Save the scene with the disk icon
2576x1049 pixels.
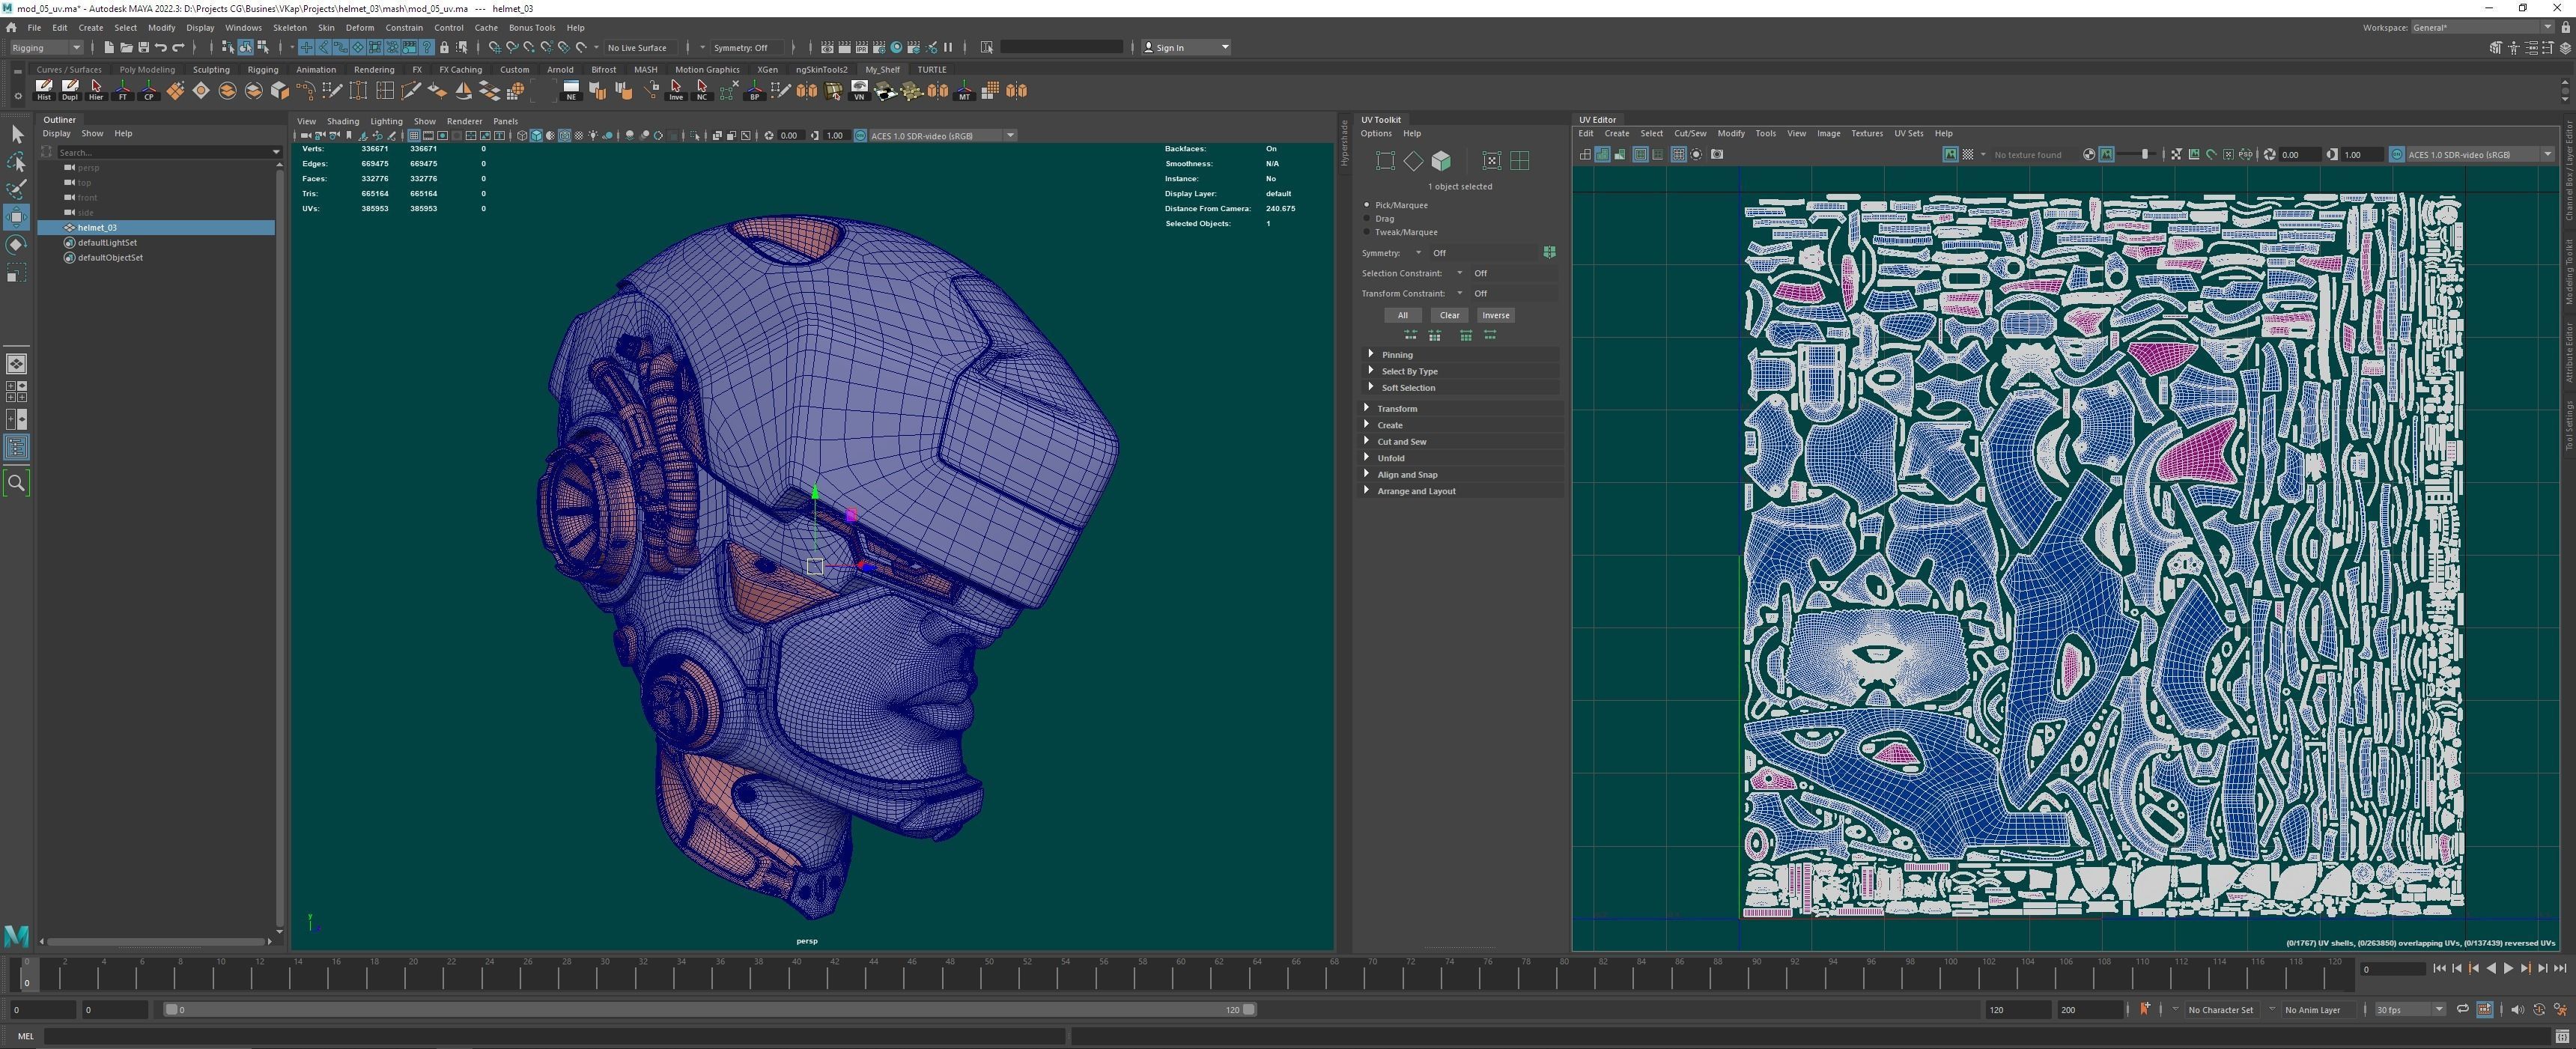tap(143, 47)
